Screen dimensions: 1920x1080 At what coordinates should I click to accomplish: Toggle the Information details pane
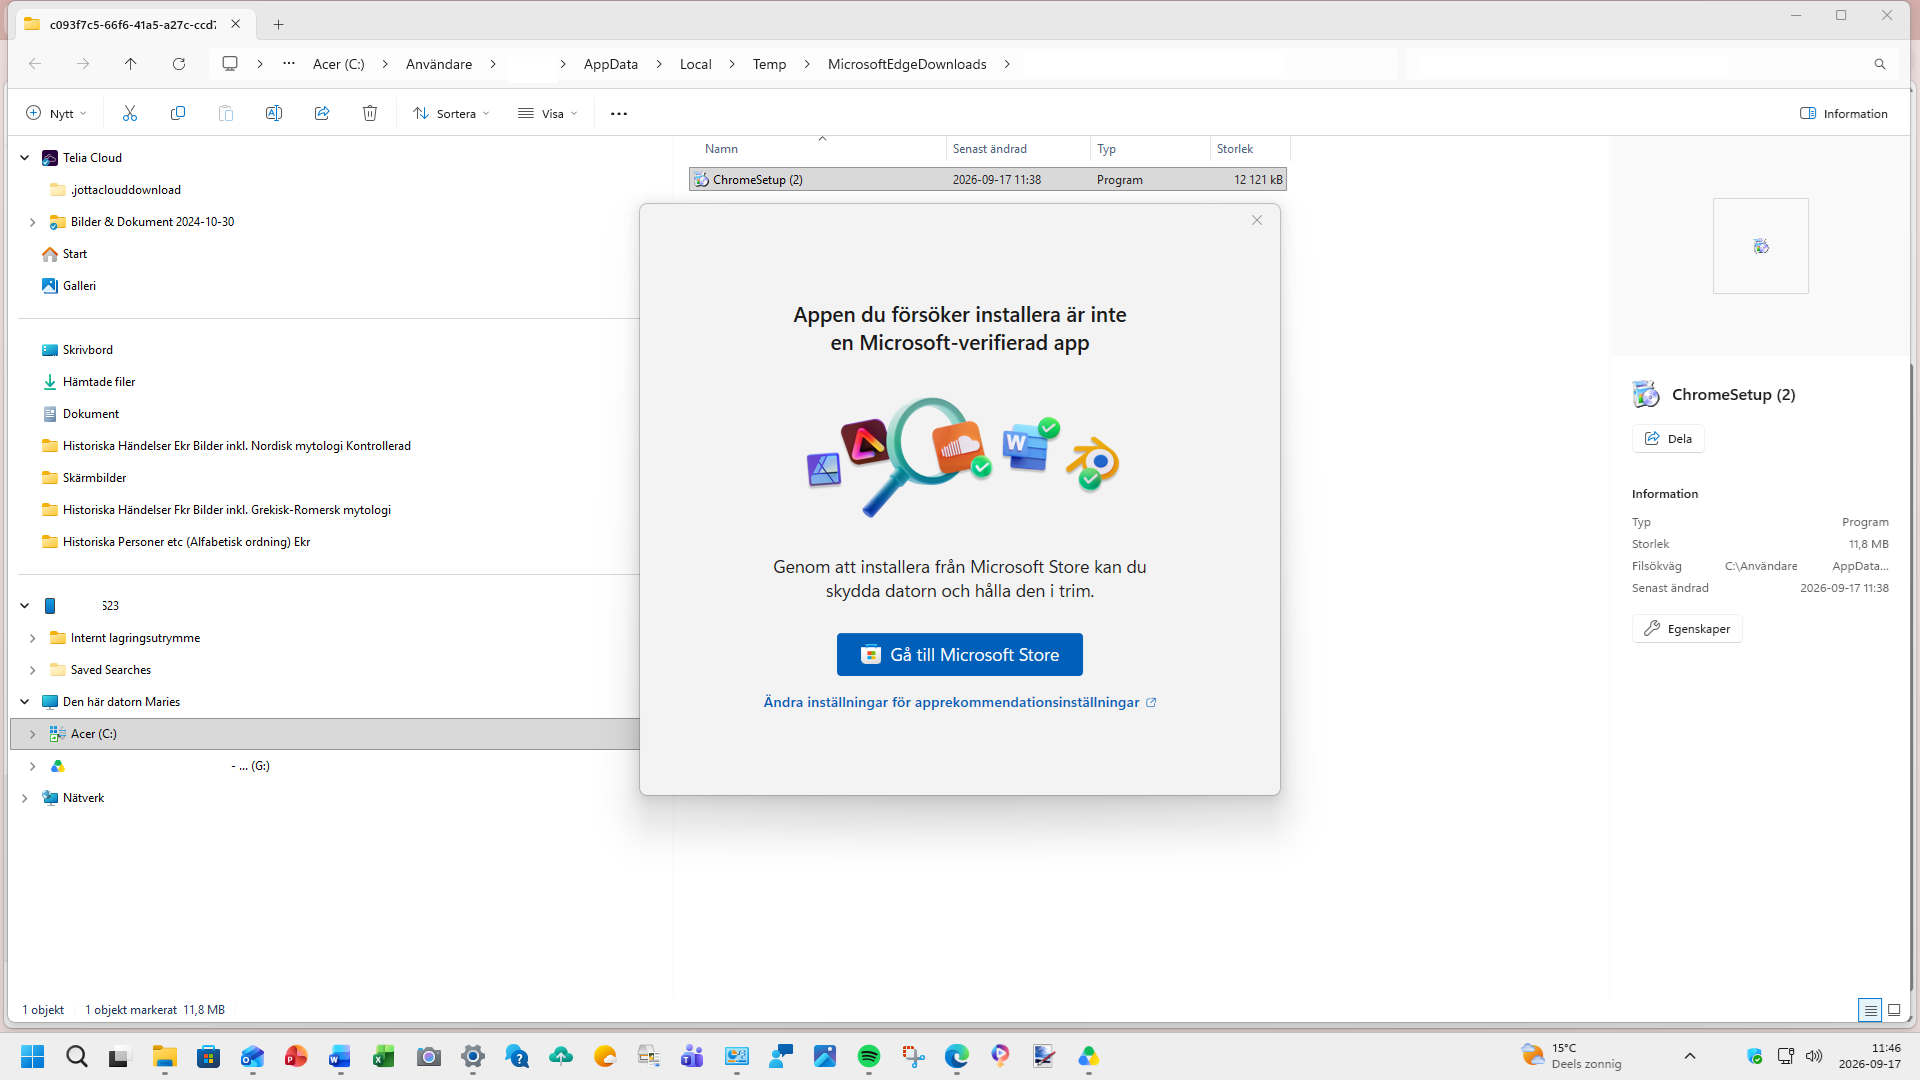pyautogui.click(x=1844, y=113)
